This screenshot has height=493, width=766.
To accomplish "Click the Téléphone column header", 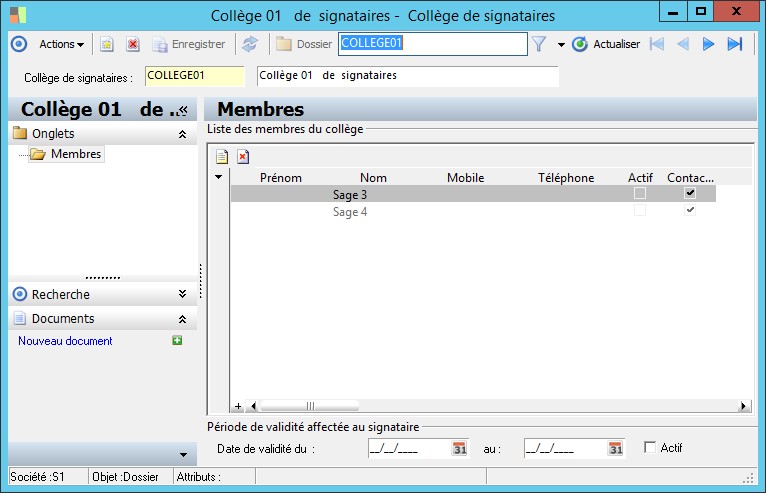I will 566,178.
